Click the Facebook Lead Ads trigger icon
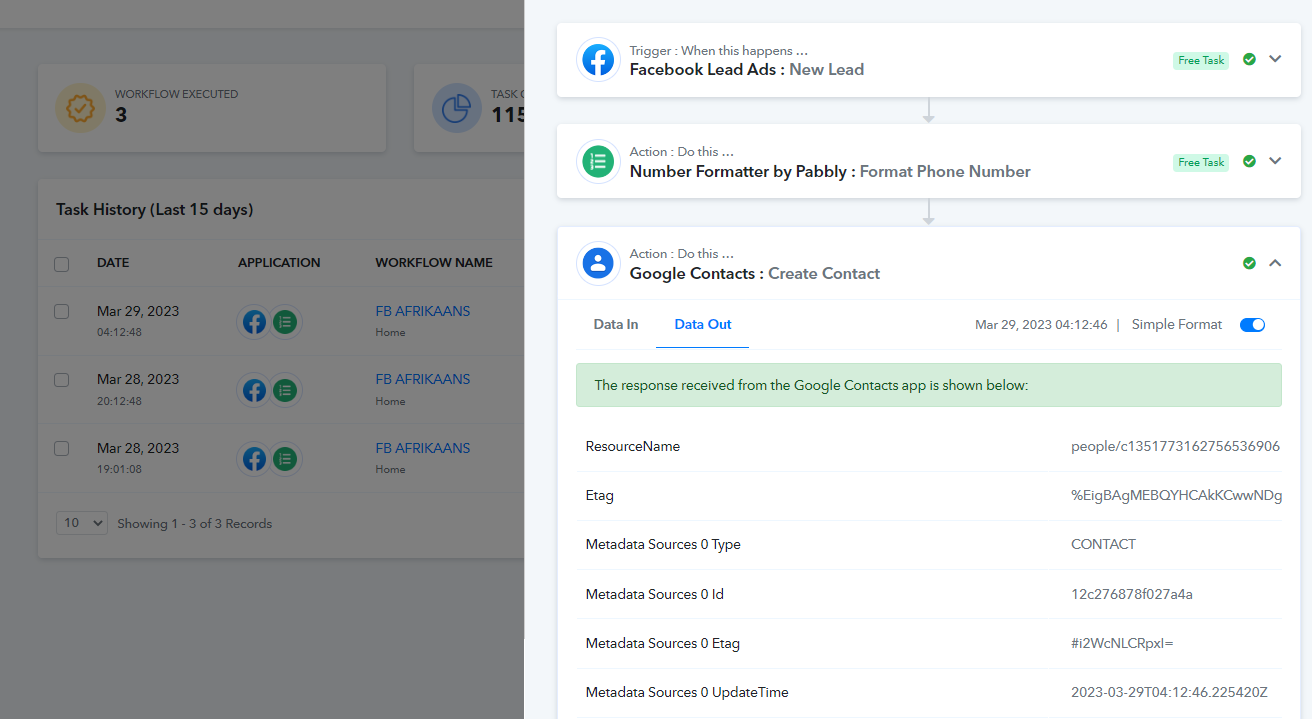This screenshot has height=719, width=1312. tap(598, 60)
